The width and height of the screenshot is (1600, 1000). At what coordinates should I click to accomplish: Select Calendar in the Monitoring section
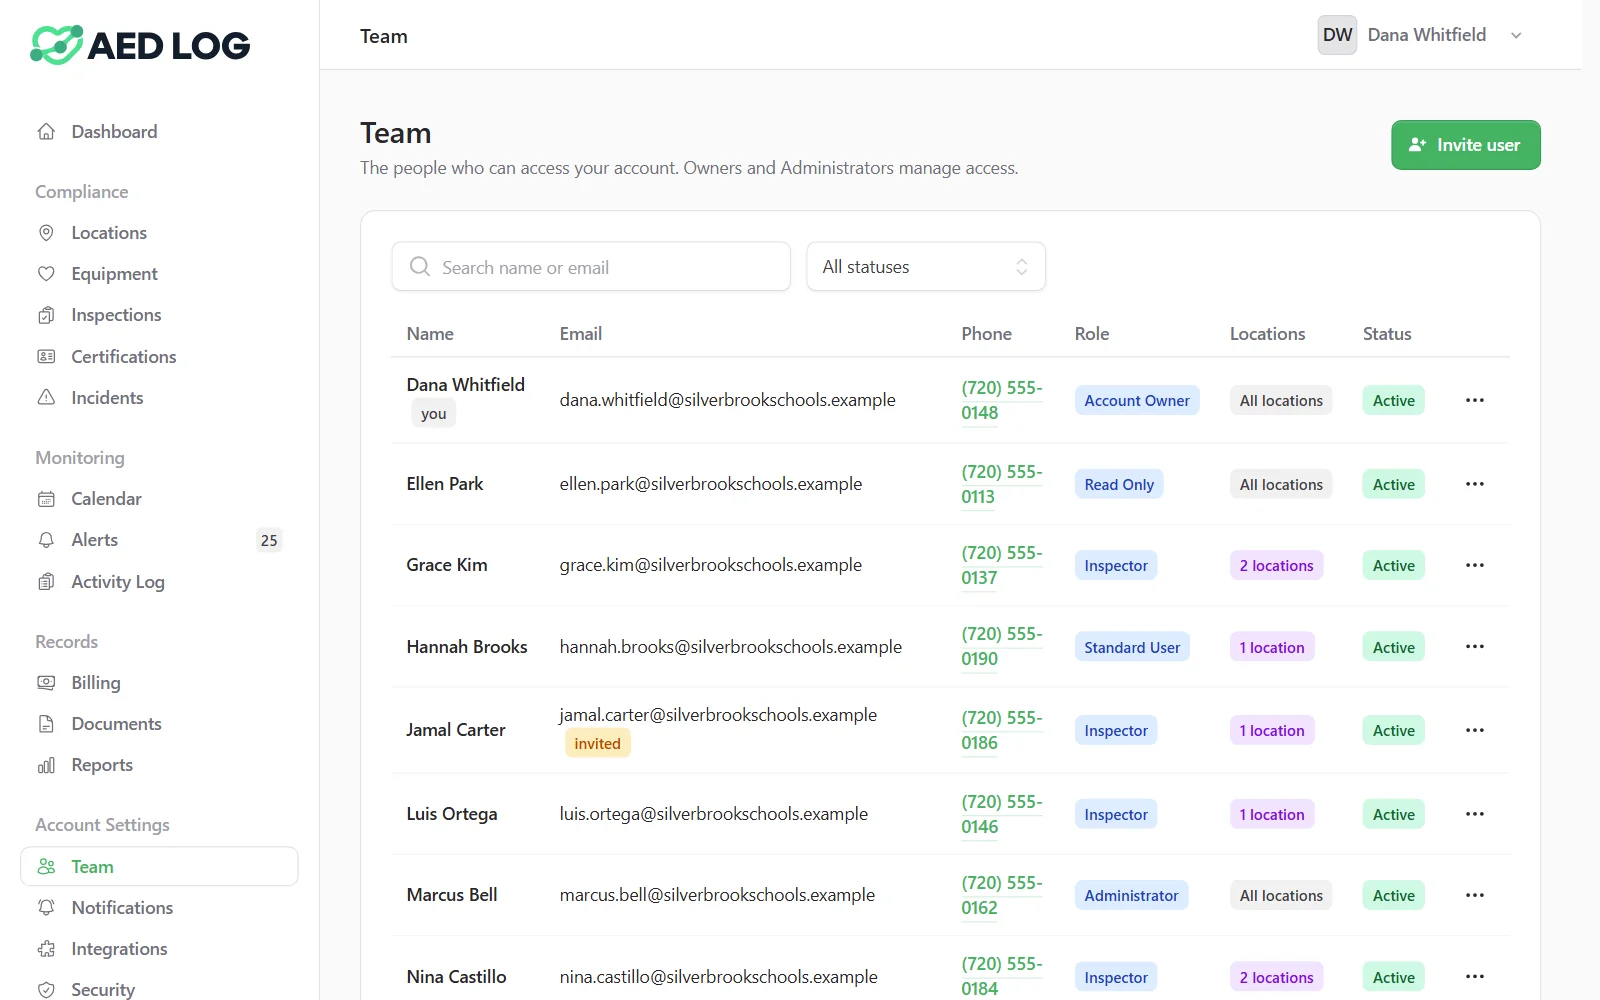coord(159,499)
